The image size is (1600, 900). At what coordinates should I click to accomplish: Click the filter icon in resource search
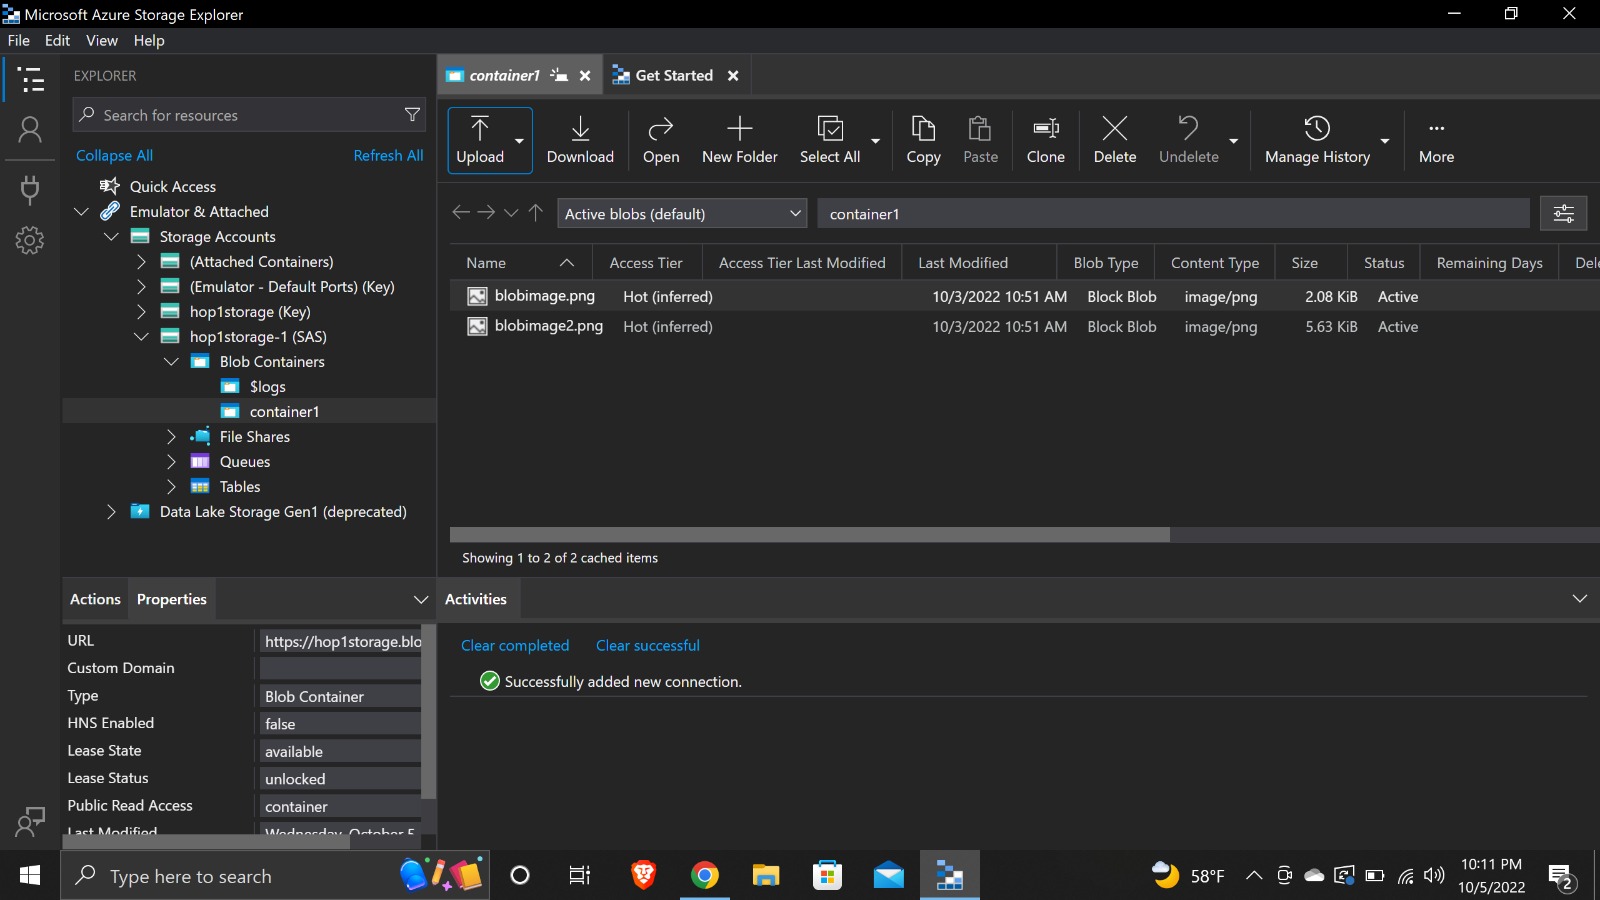[x=412, y=114]
